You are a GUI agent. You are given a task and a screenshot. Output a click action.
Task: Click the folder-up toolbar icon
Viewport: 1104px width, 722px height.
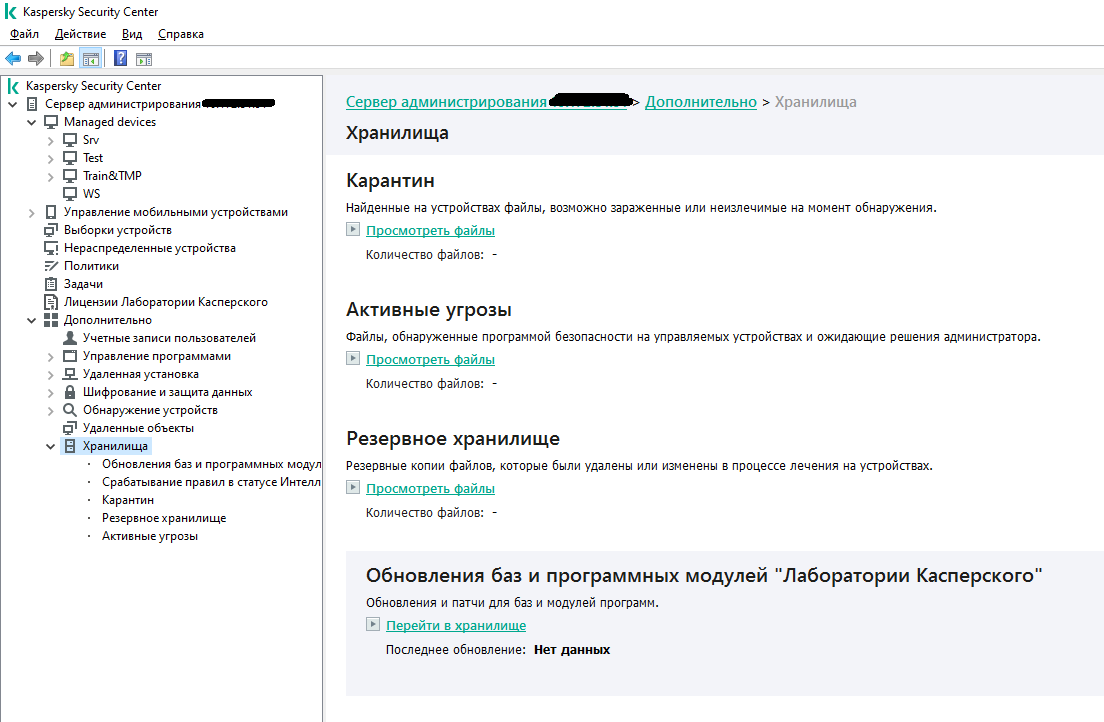[x=67, y=58]
